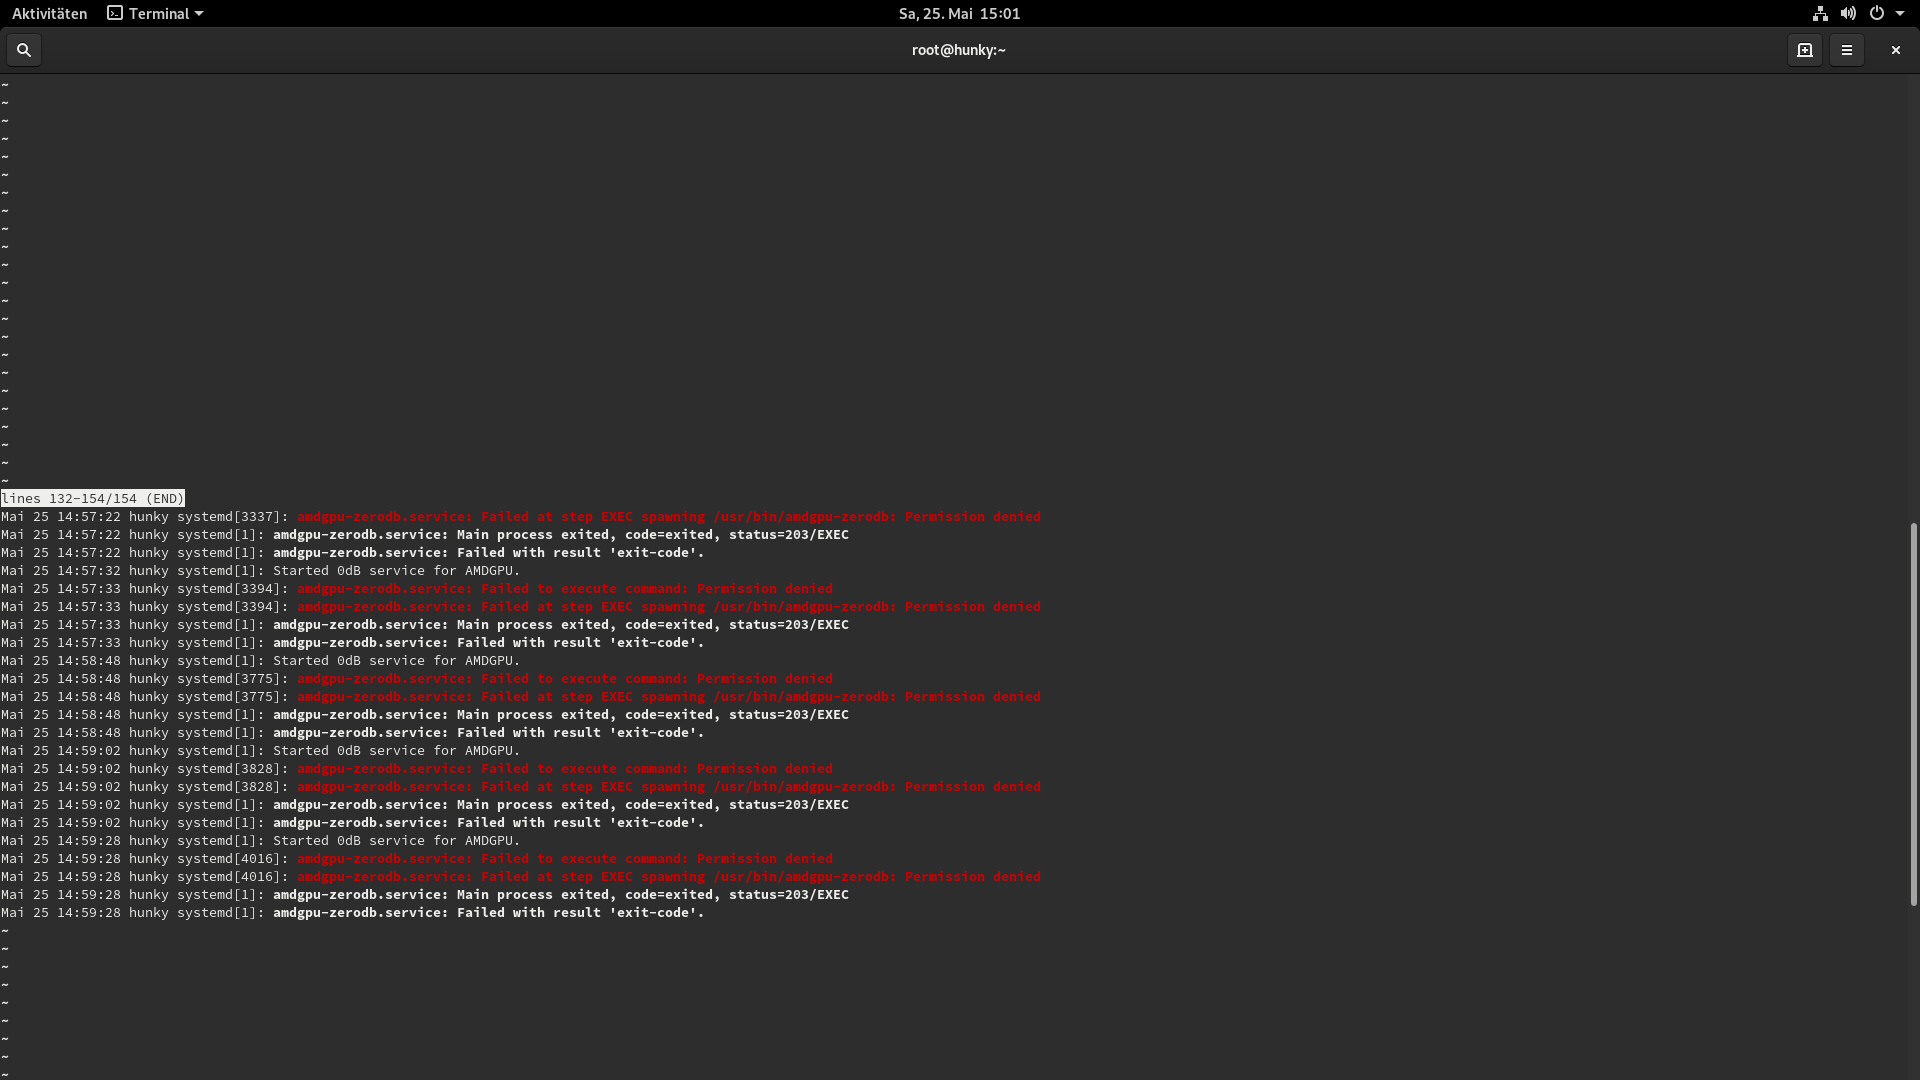Open the Terminal application menu label
This screenshot has height=1080, width=1920.
pos(159,13)
